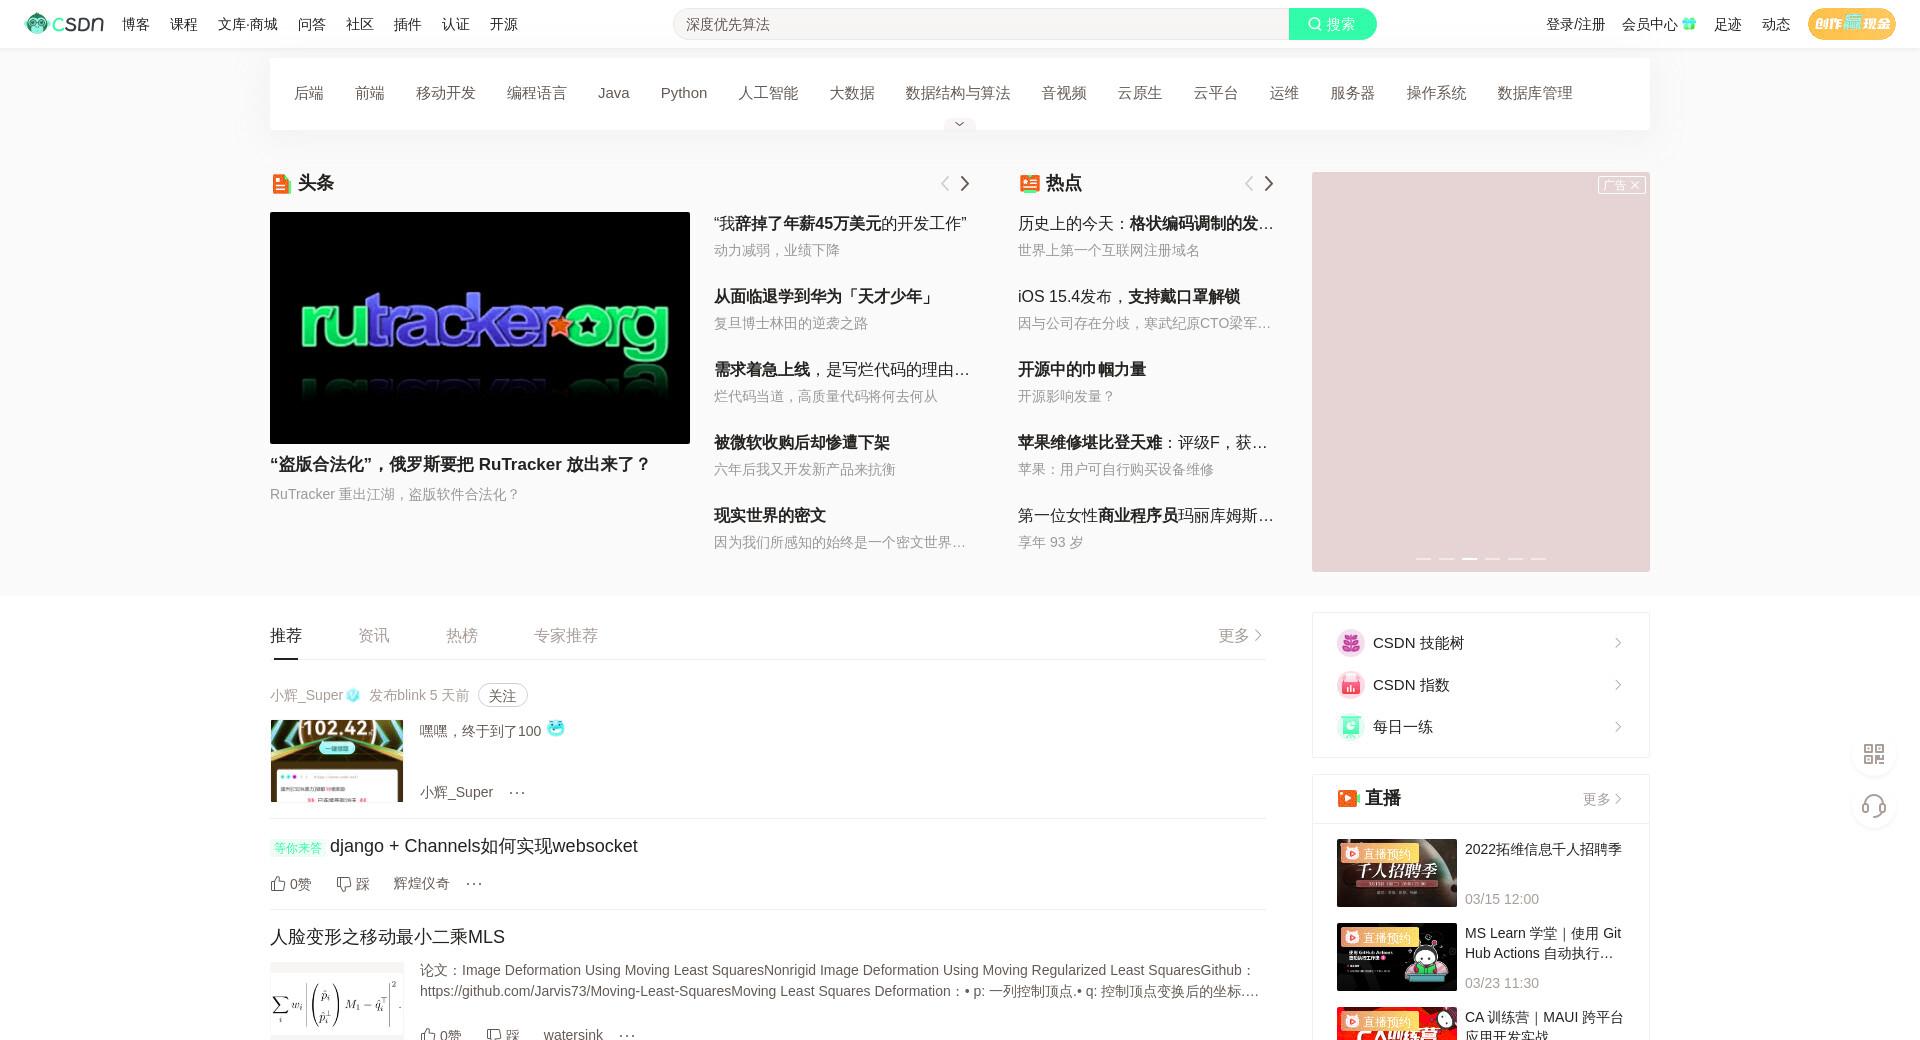Click the 热点 section news icon
The image size is (1920, 1040).
point(1029,183)
